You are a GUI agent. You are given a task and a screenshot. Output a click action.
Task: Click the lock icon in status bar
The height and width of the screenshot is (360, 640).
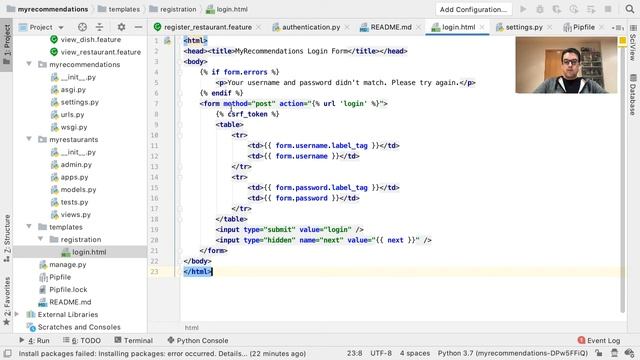[599, 353]
